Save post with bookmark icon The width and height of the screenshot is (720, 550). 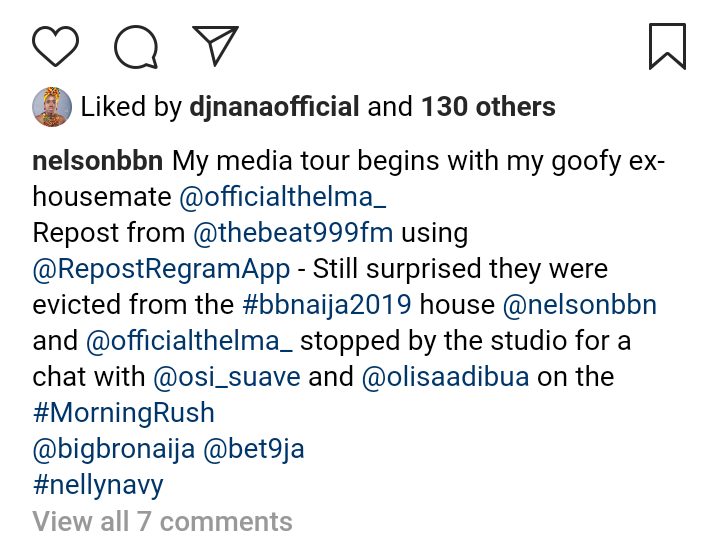[667, 46]
